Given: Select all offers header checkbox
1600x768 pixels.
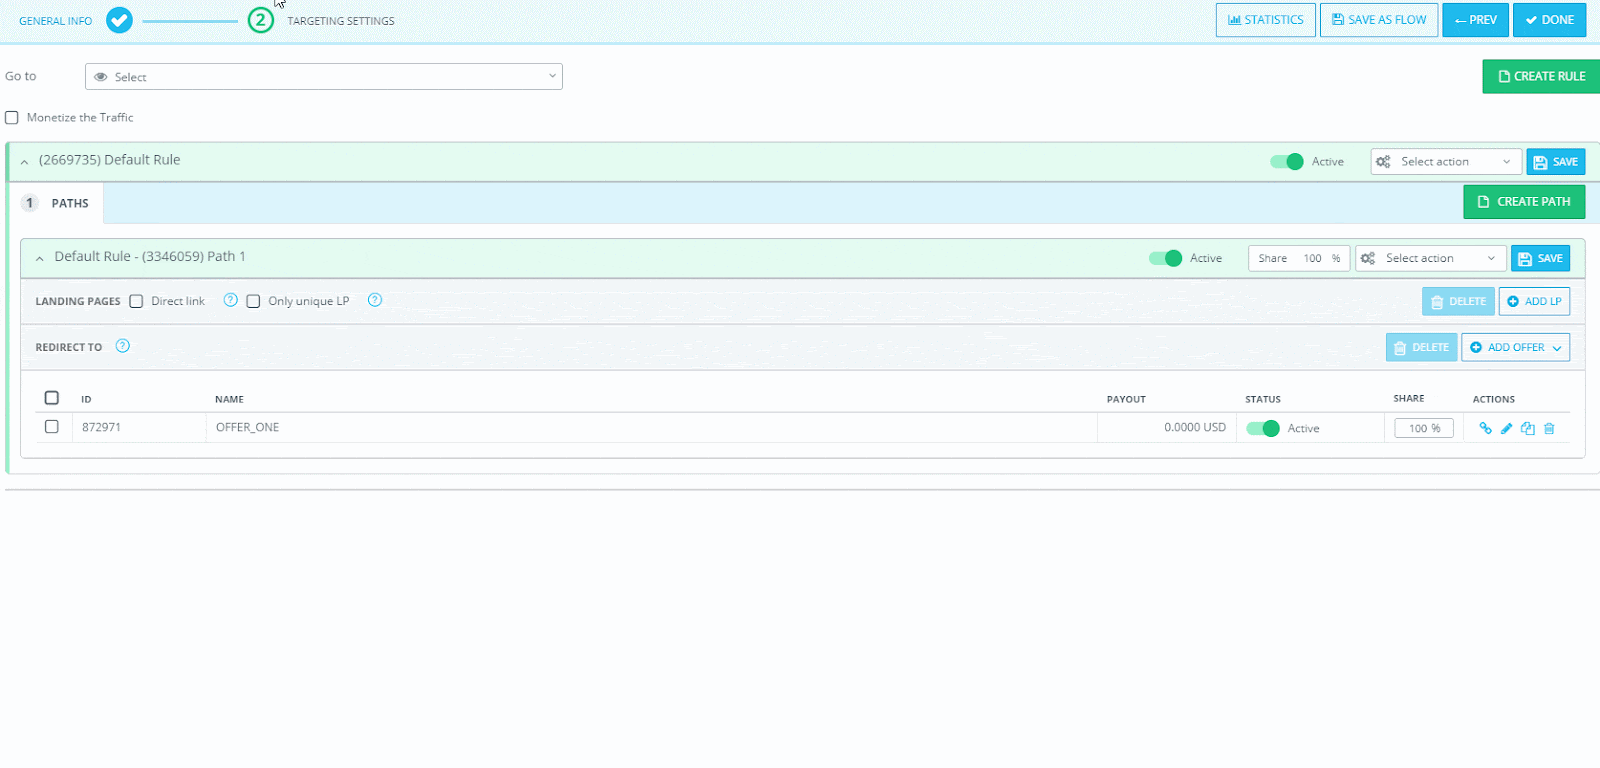Looking at the screenshot, I should coord(52,397).
